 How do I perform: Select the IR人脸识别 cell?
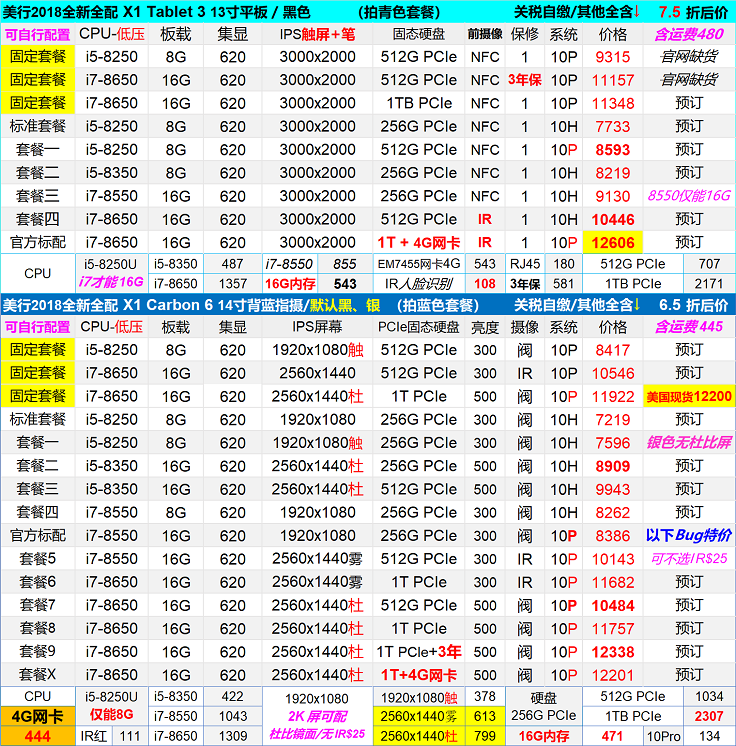pyautogui.click(x=419, y=284)
